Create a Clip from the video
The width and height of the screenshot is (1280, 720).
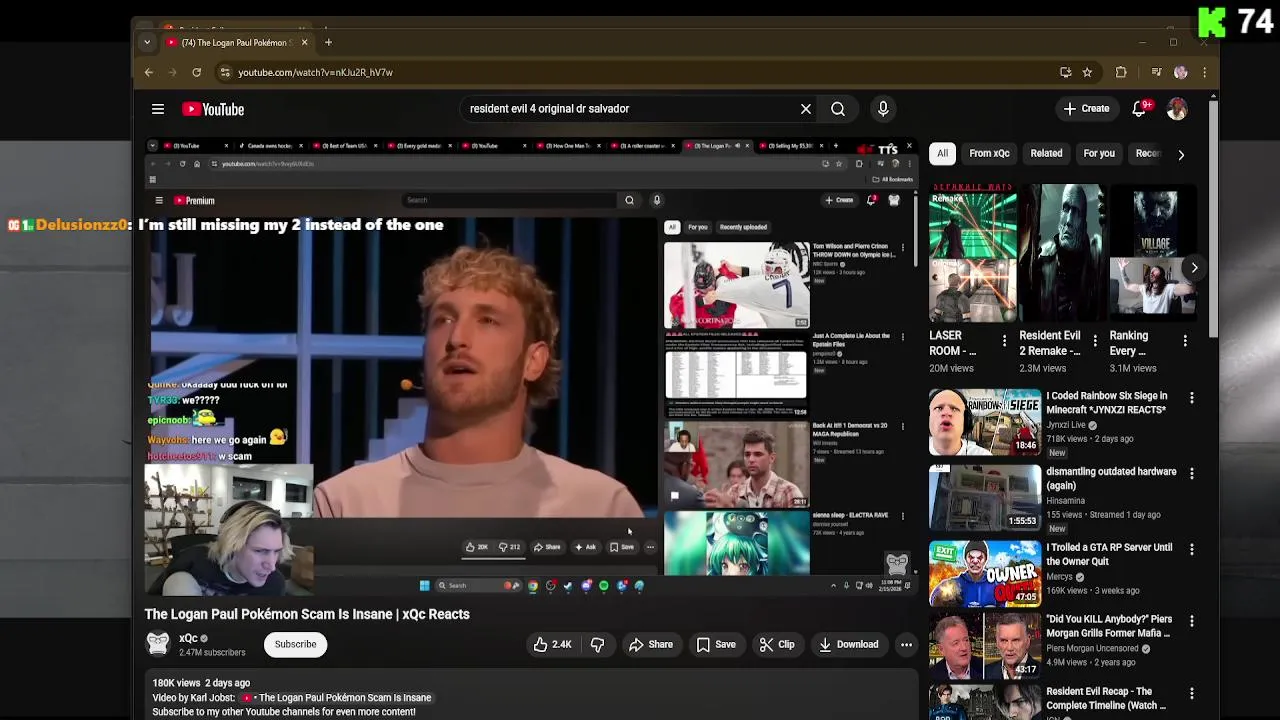click(x=777, y=645)
